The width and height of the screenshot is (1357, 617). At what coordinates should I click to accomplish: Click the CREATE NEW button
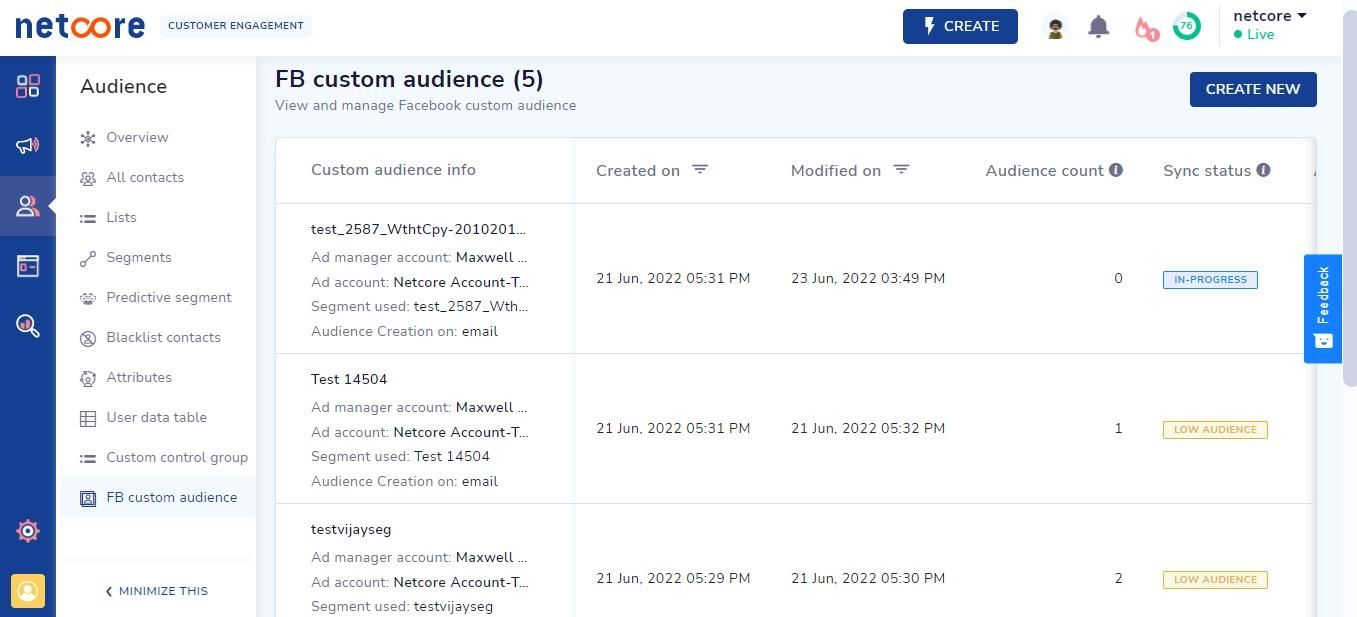coord(1253,89)
